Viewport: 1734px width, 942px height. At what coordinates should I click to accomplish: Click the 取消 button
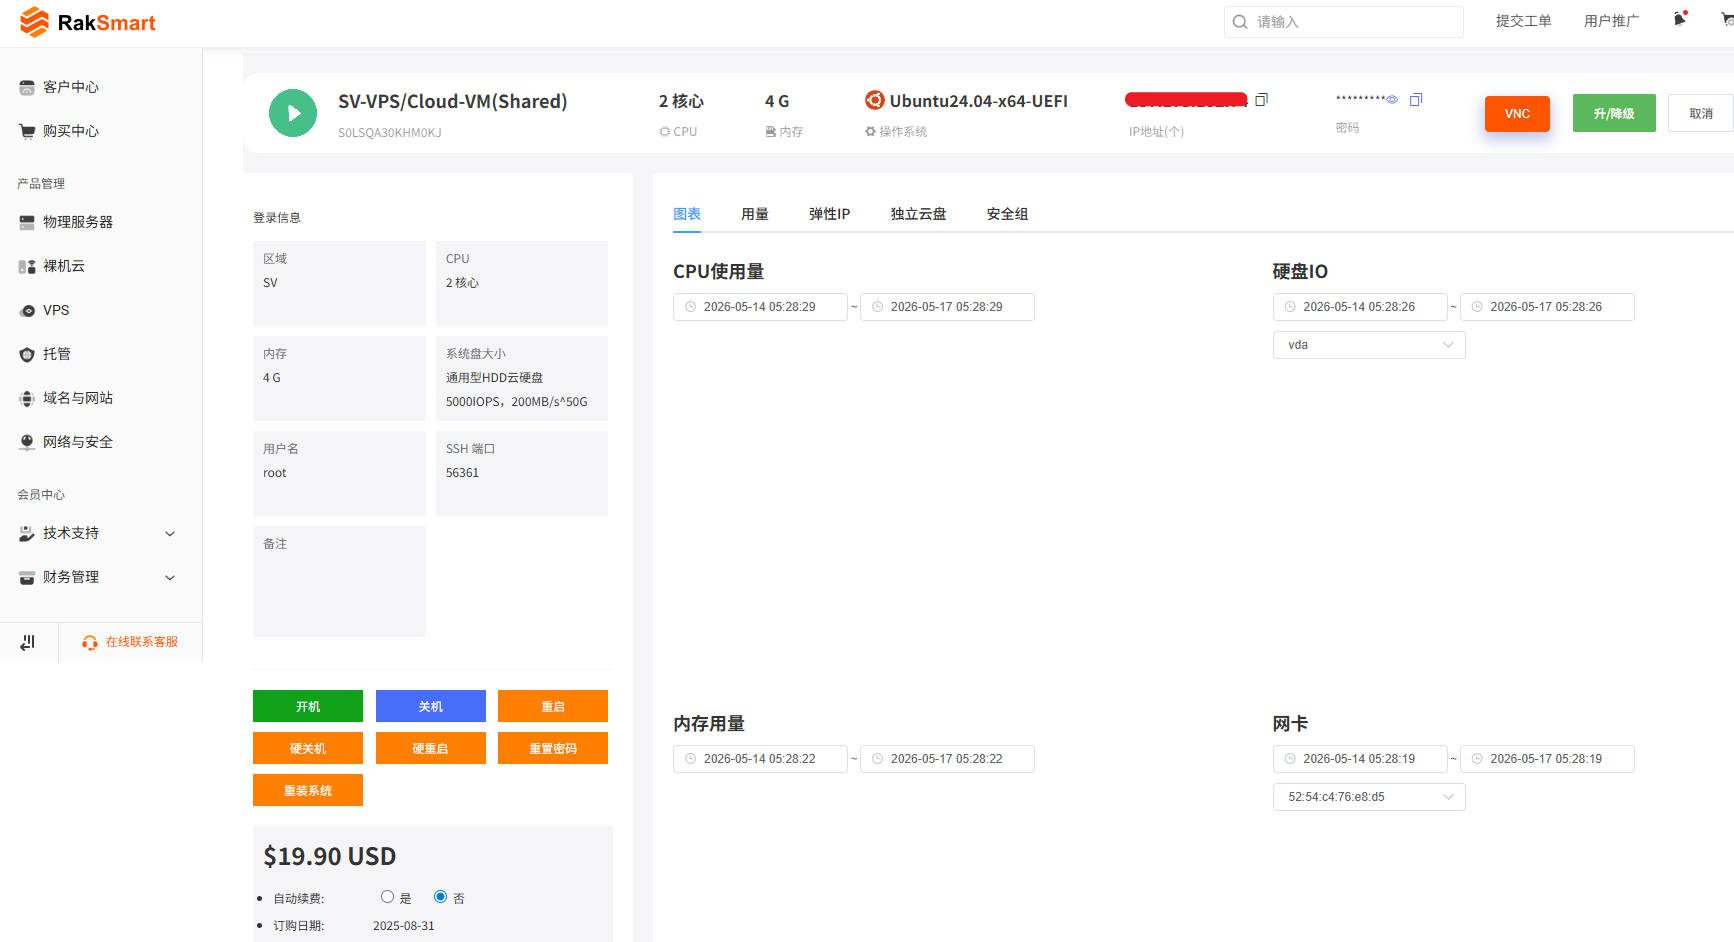[1701, 113]
